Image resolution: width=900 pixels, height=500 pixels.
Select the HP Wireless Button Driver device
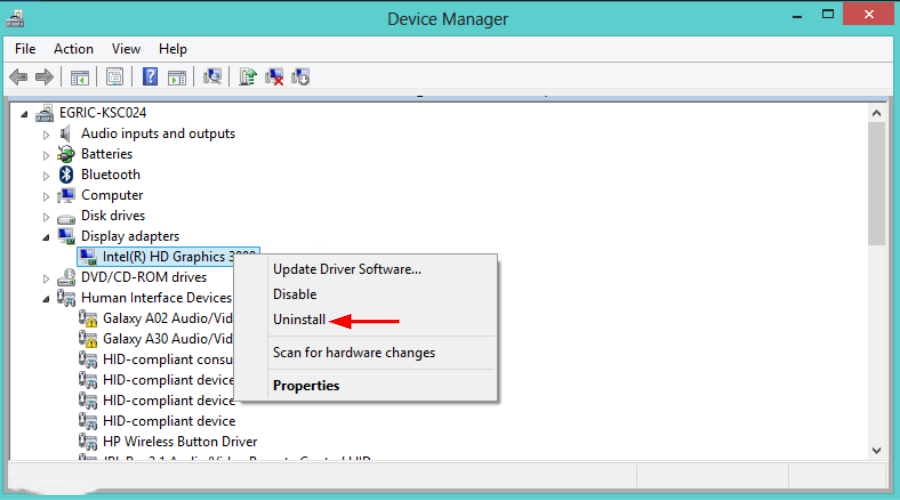pos(180,442)
